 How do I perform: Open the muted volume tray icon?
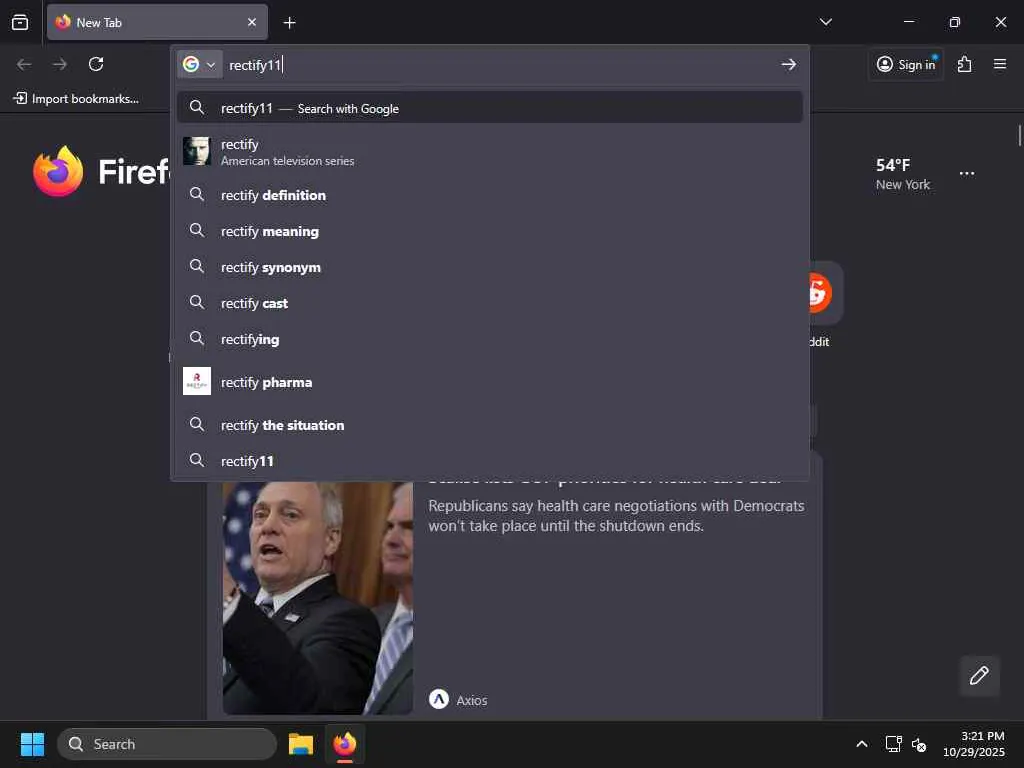pyautogui.click(x=919, y=744)
